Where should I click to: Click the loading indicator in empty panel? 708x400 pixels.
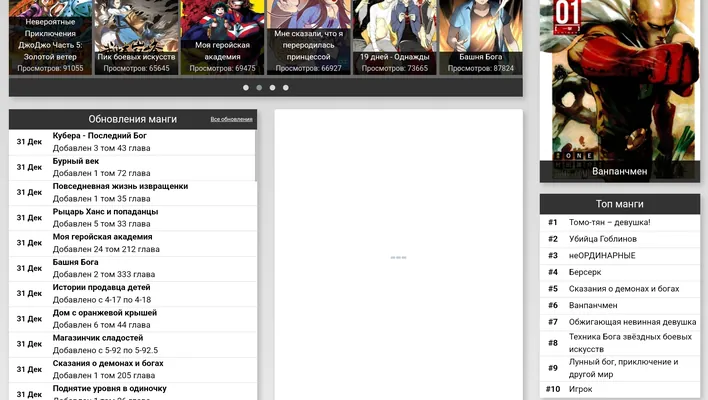pos(398,257)
